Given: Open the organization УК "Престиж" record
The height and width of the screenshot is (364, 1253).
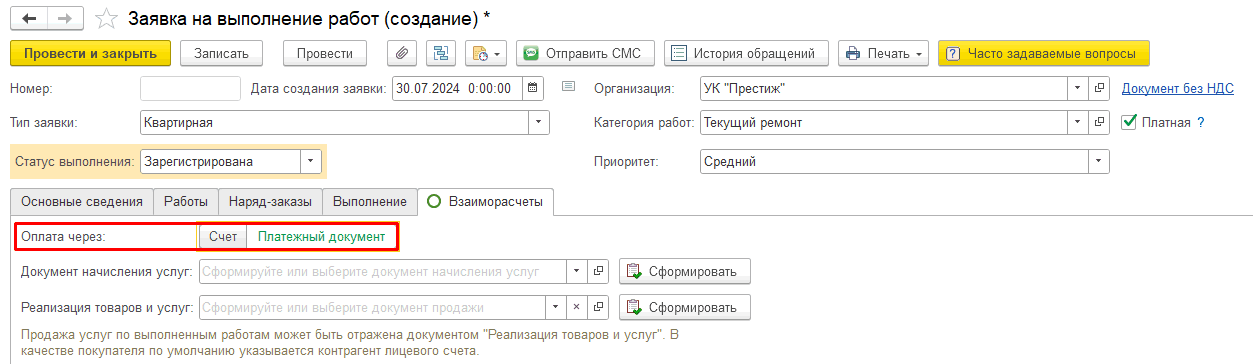Looking at the screenshot, I should pos(1100,88).
